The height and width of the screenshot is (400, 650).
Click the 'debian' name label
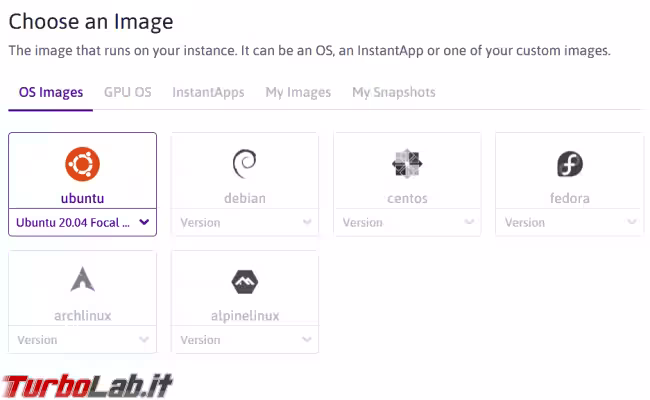click(x=244, y=198)
